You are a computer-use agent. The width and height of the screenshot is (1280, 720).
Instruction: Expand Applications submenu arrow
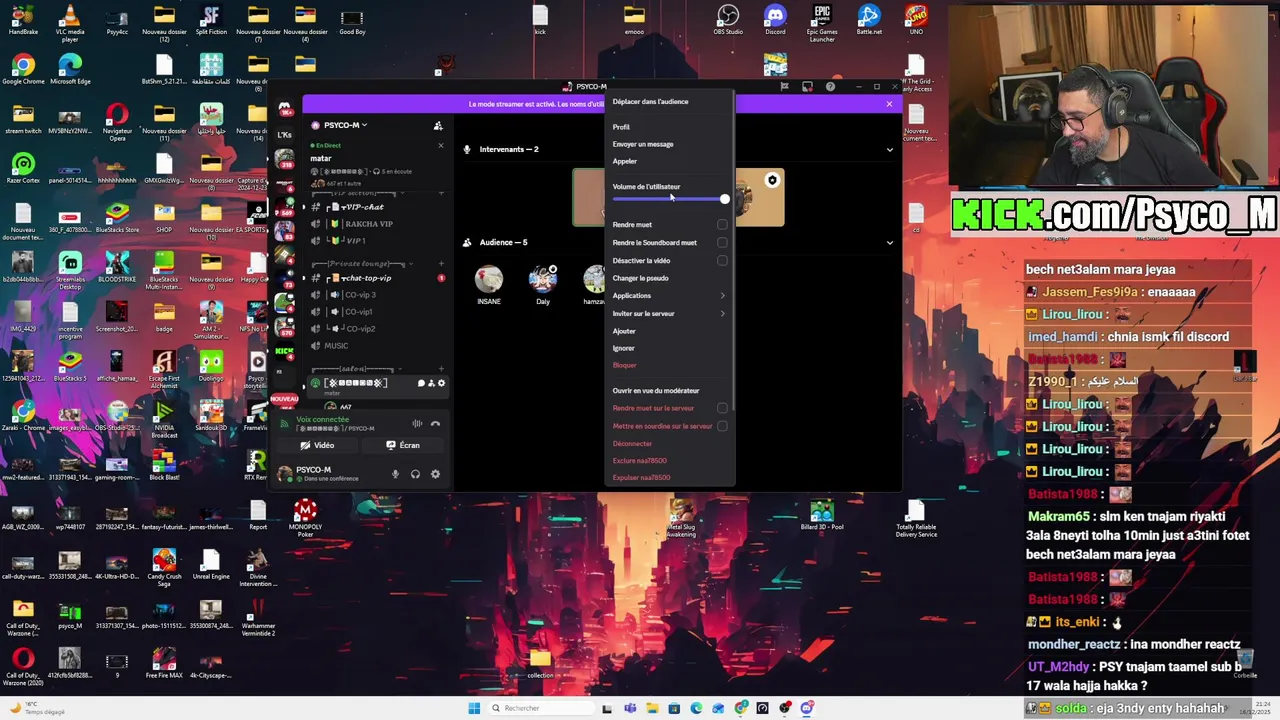(x=723, y=296)
